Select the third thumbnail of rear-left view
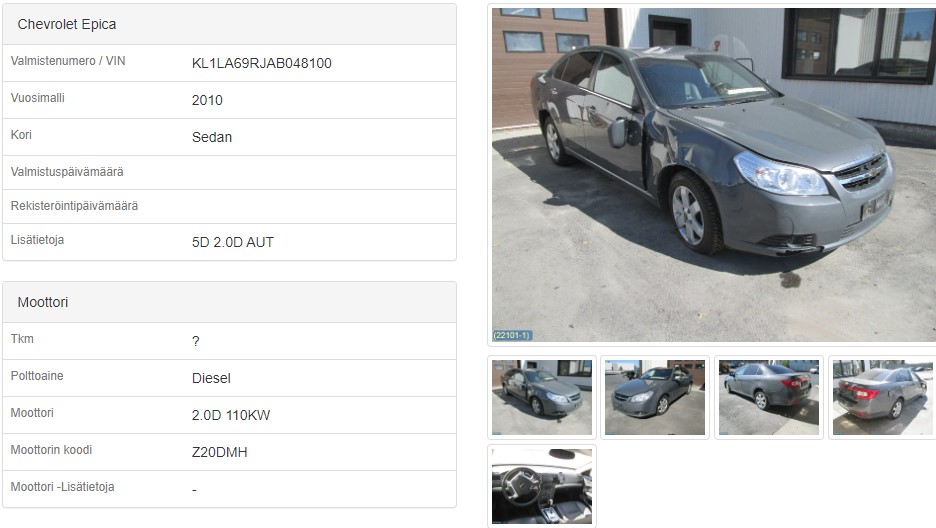 [769, 397]
